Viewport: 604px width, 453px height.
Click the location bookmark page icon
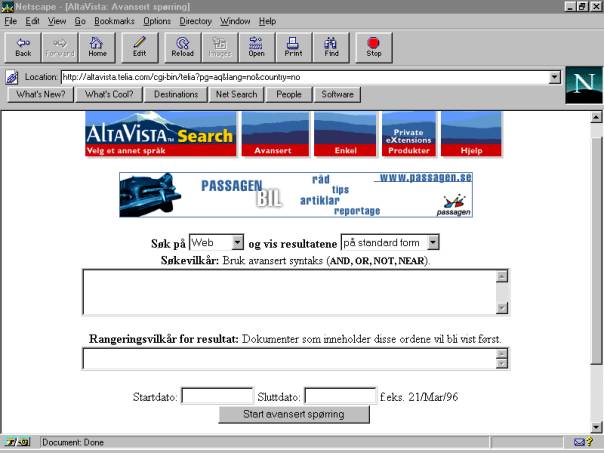12,77
